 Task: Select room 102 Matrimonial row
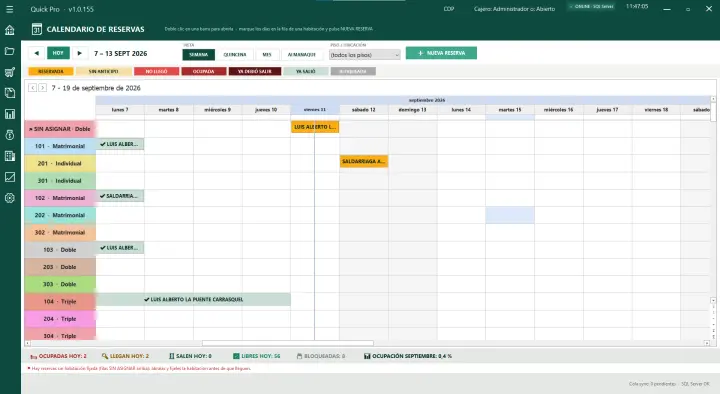[60, 198]
